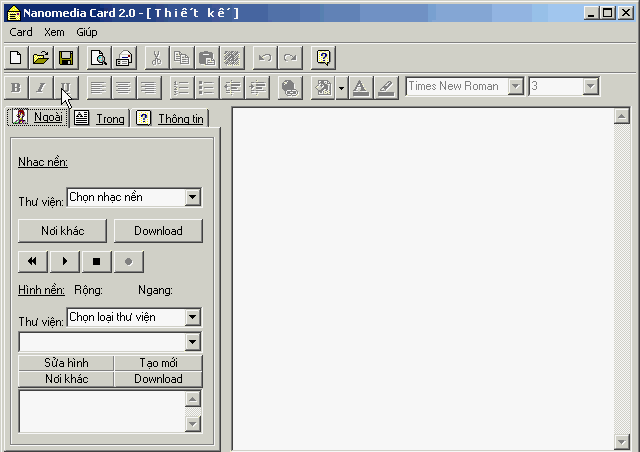This screenshot has height=452, width=640.
Task: Click the Download button under Hình nền
Action: [x=158, y=379]
